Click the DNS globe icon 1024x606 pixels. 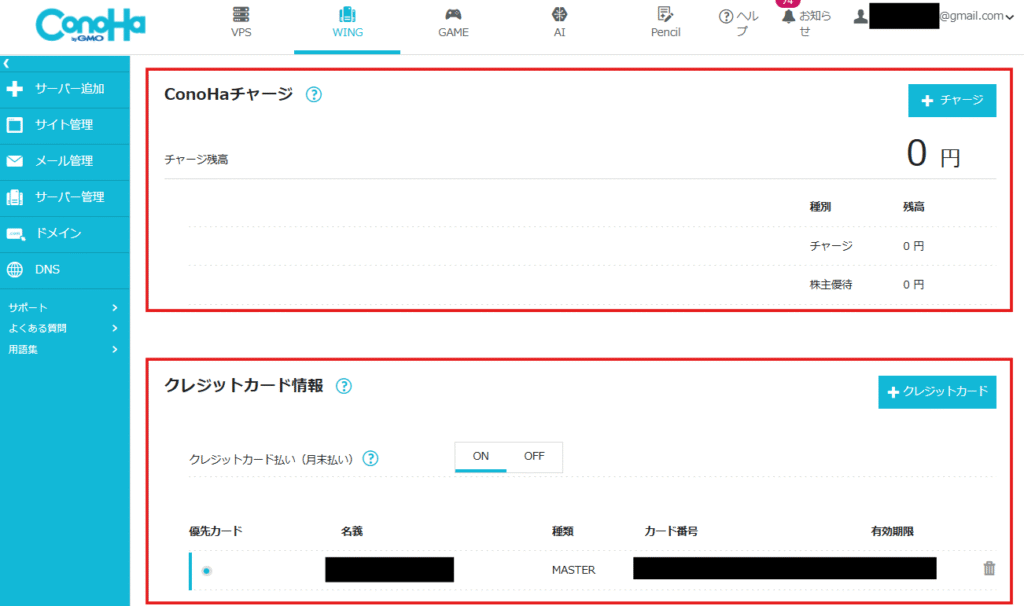coord(14,270)
